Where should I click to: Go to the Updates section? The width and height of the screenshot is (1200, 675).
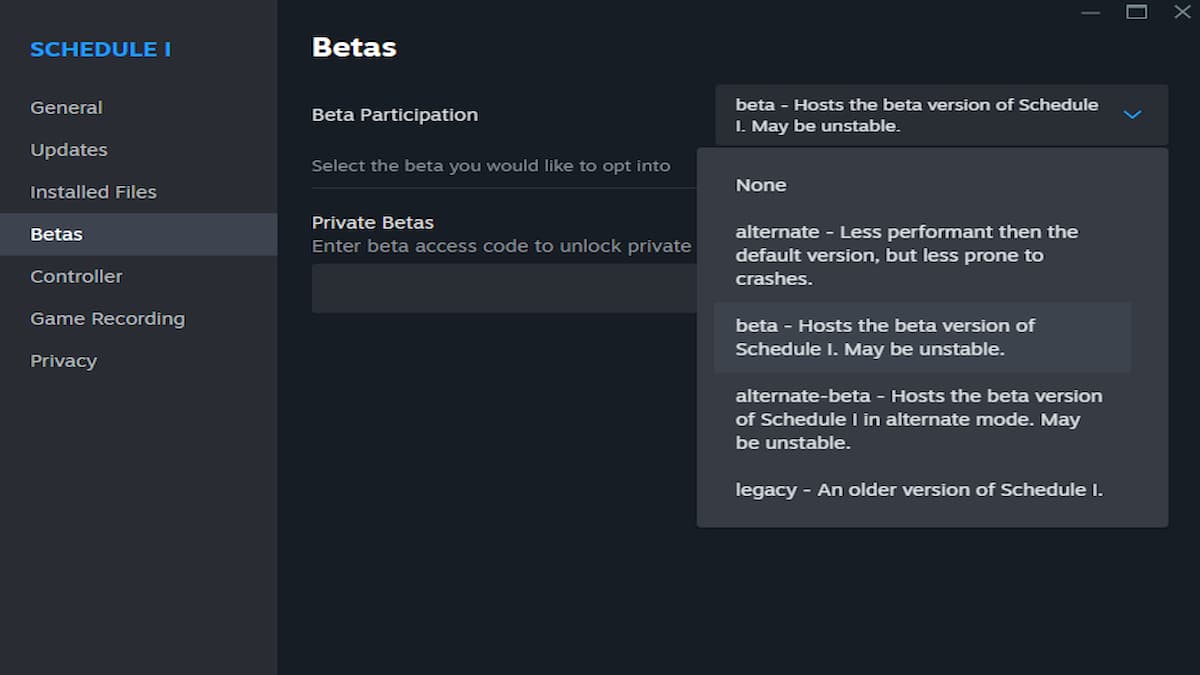pos(69,150)
